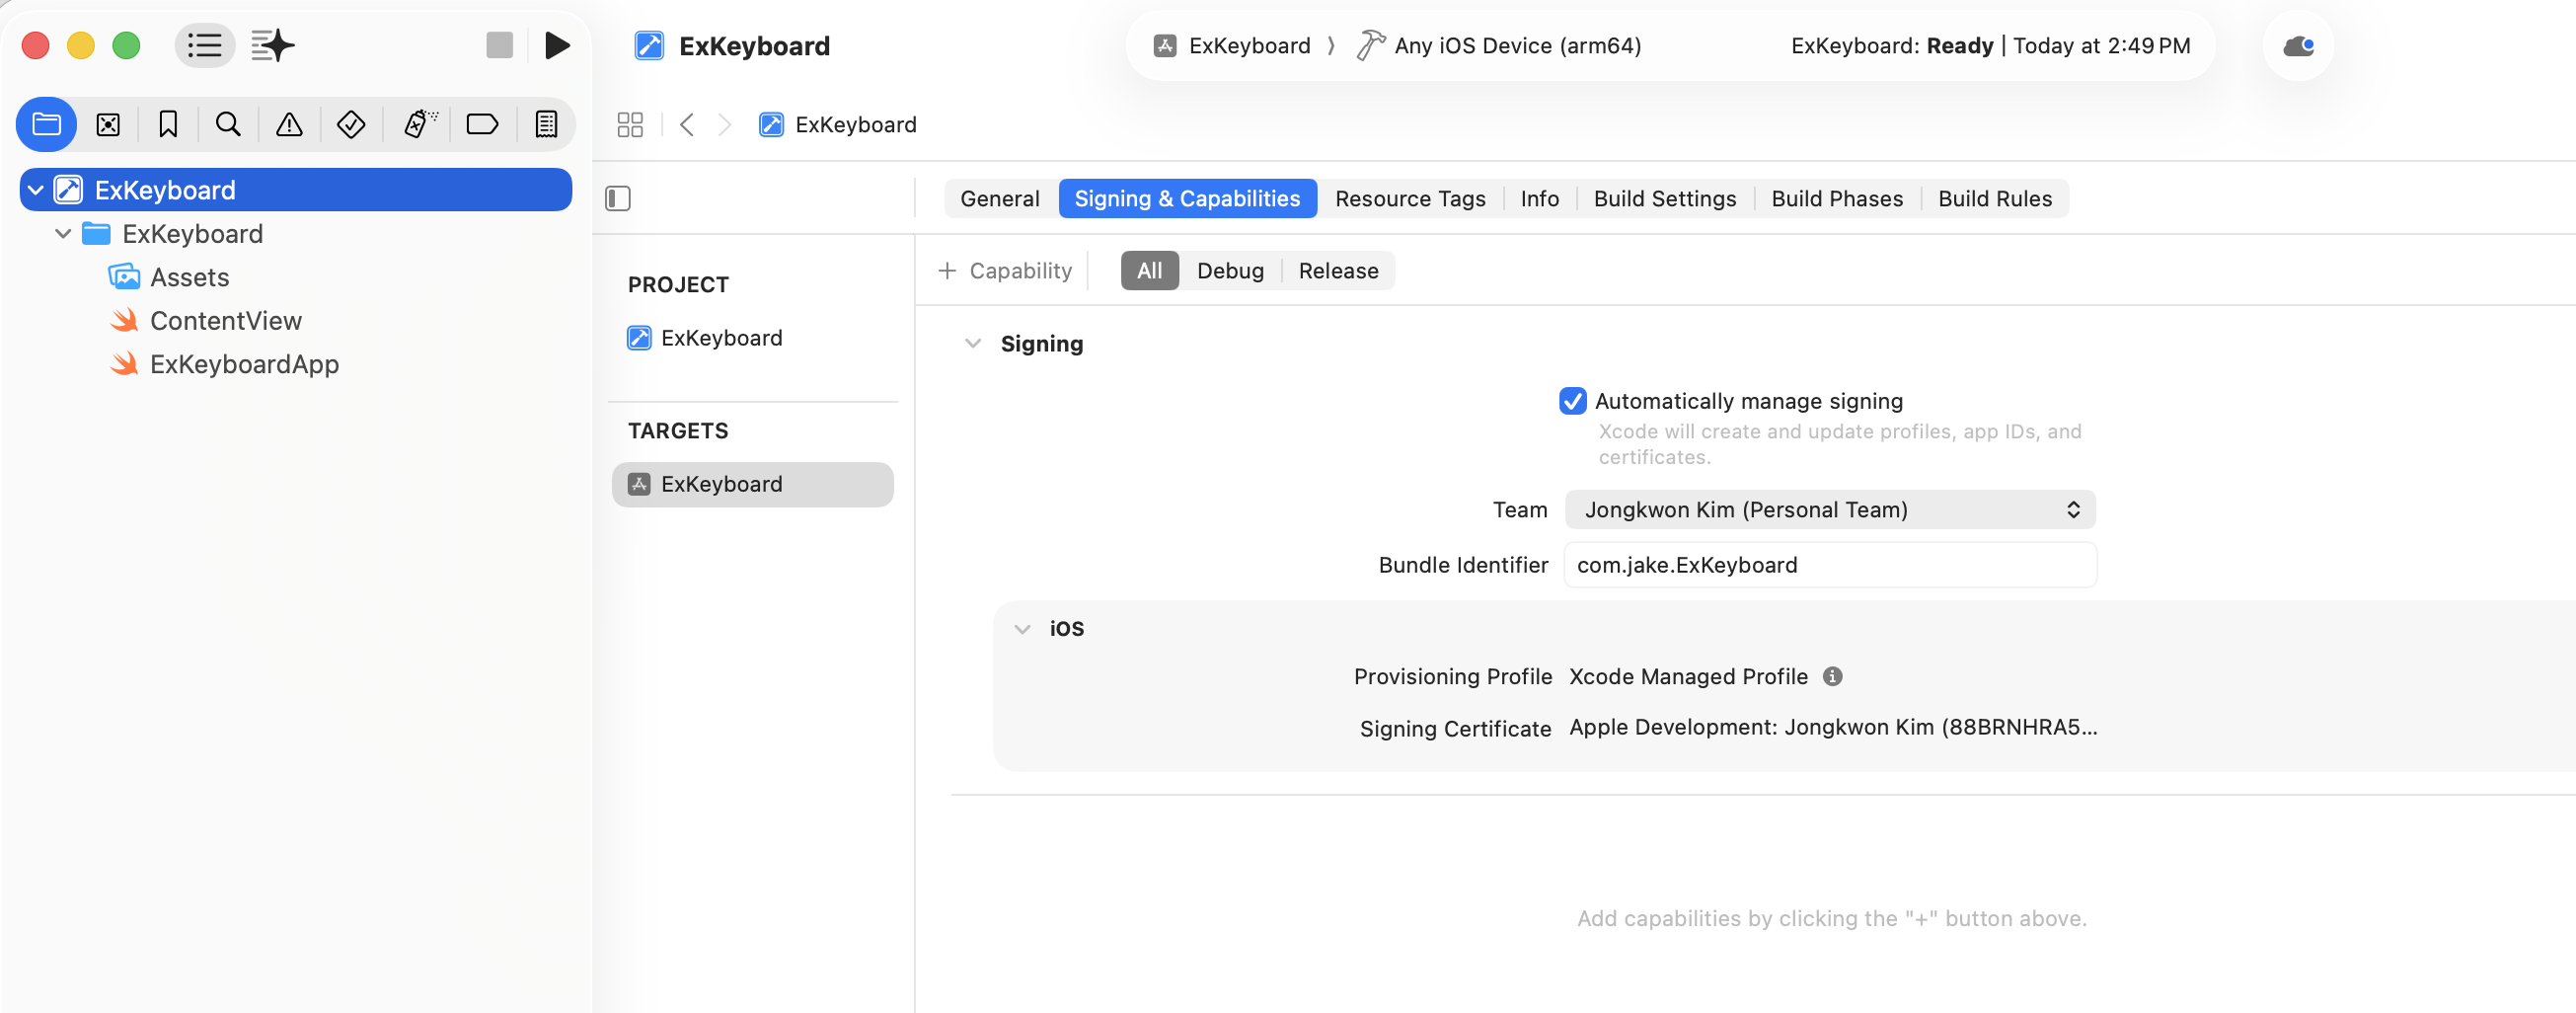Screen dimensions: 2576x1013
Task: Click the ExKeyboard scheme app icon
Action: click(1164, 45)
